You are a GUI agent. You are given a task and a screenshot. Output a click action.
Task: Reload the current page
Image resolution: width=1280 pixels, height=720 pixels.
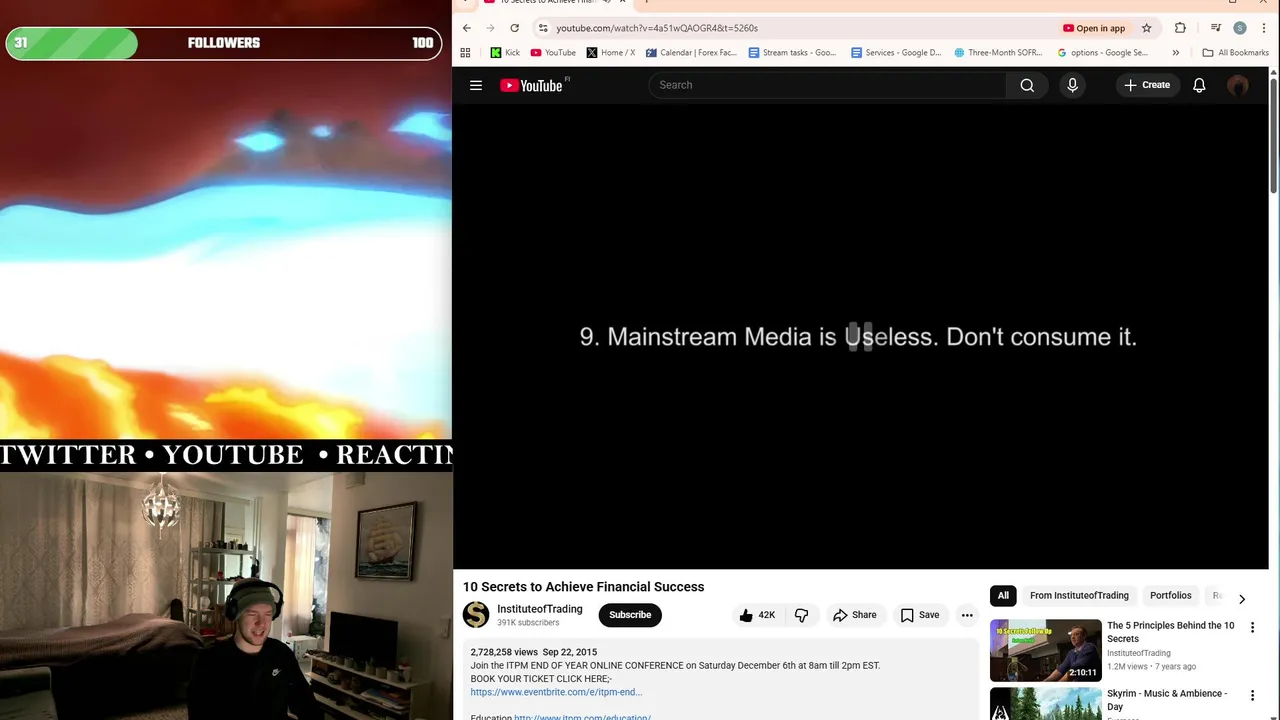pyautogui.click(x=514, y=28)
